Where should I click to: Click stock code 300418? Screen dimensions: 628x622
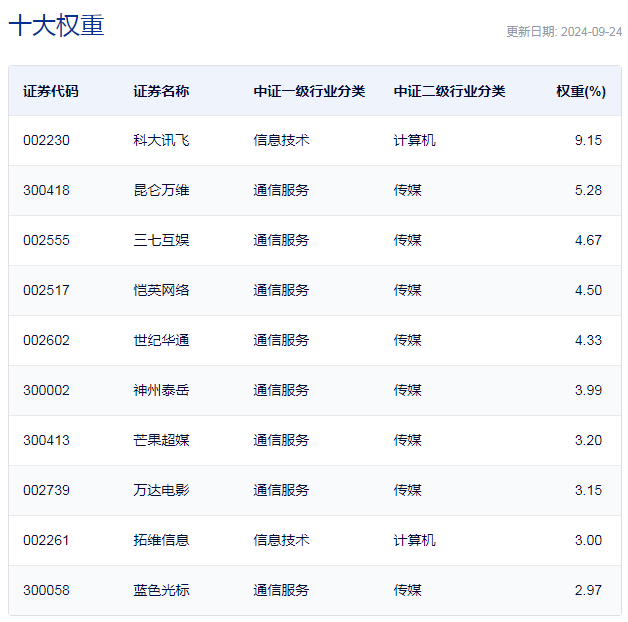(x=47, y=190)
